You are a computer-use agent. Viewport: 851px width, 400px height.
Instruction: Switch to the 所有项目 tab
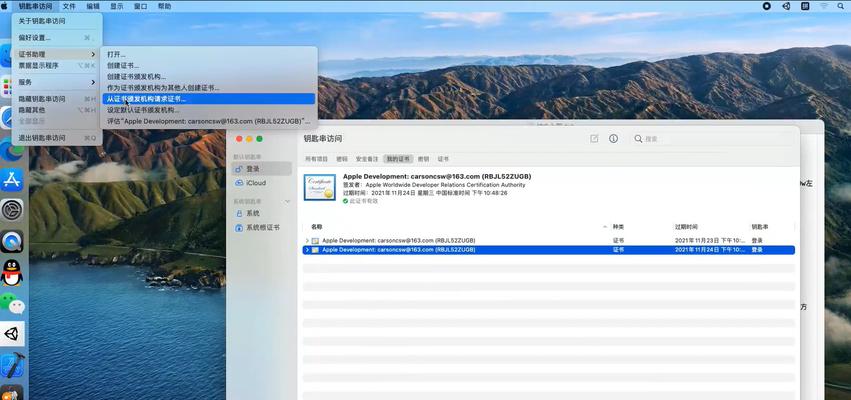tap(316, 159)
